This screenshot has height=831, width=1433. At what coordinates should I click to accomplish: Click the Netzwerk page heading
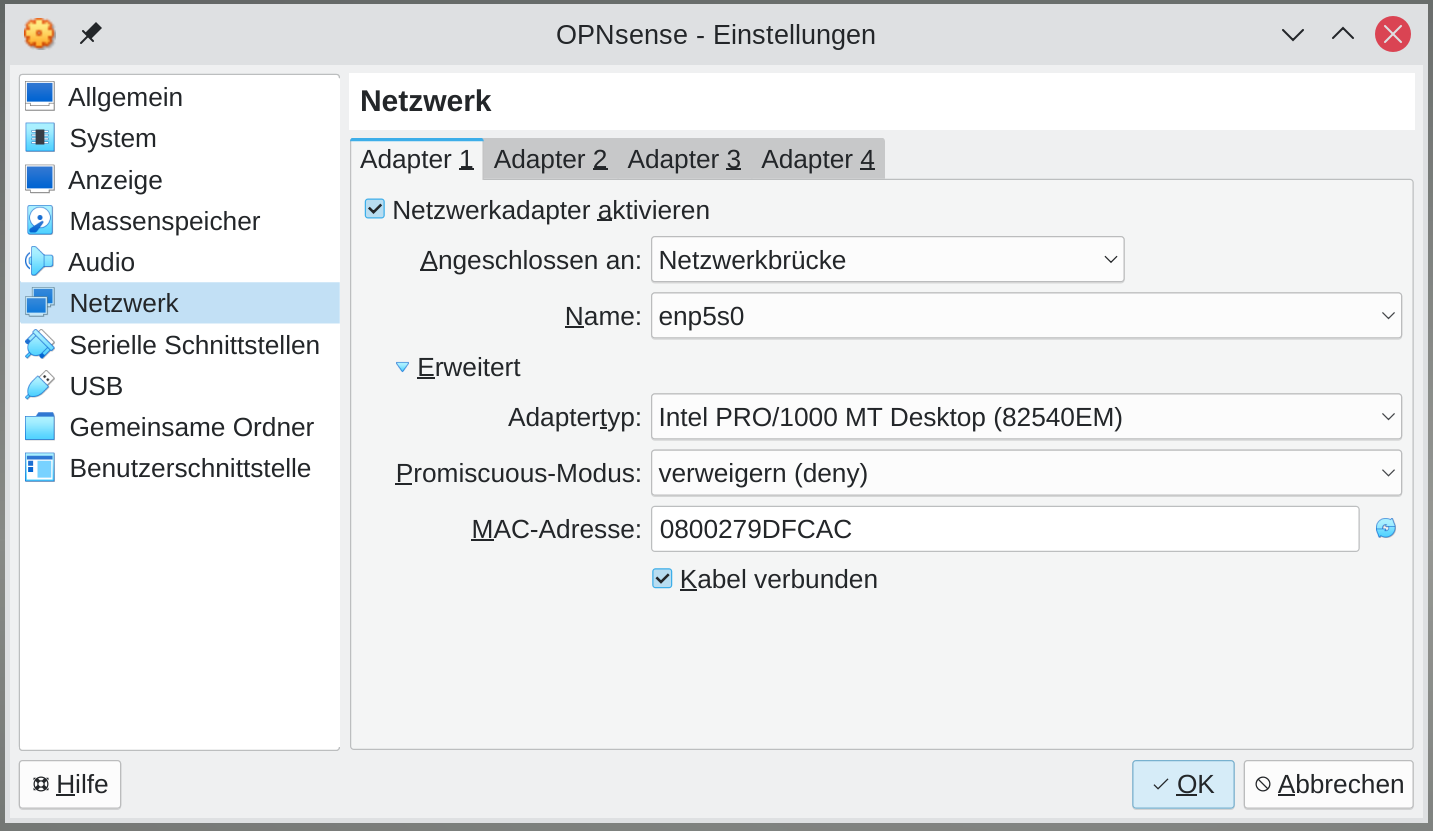point(426,101)
